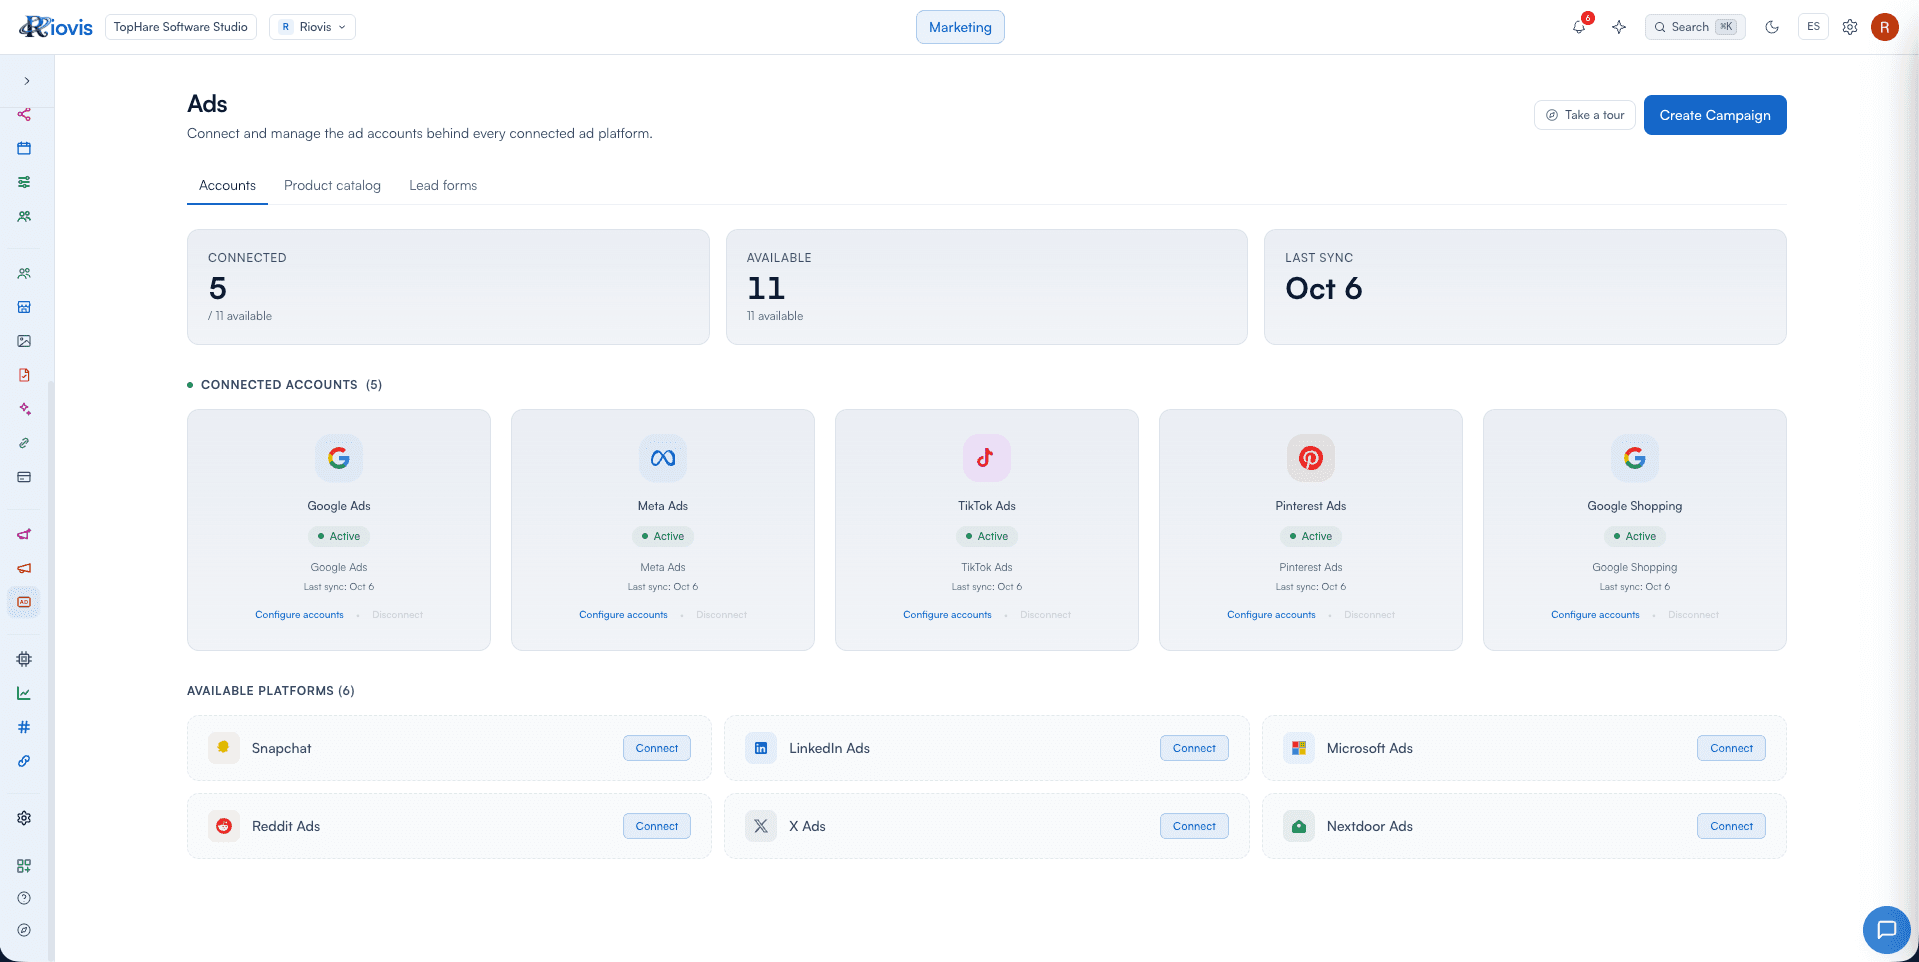Start the Take a tour guide
Viewport: 1919px width, 962px height.
(x=1585, y=115)
